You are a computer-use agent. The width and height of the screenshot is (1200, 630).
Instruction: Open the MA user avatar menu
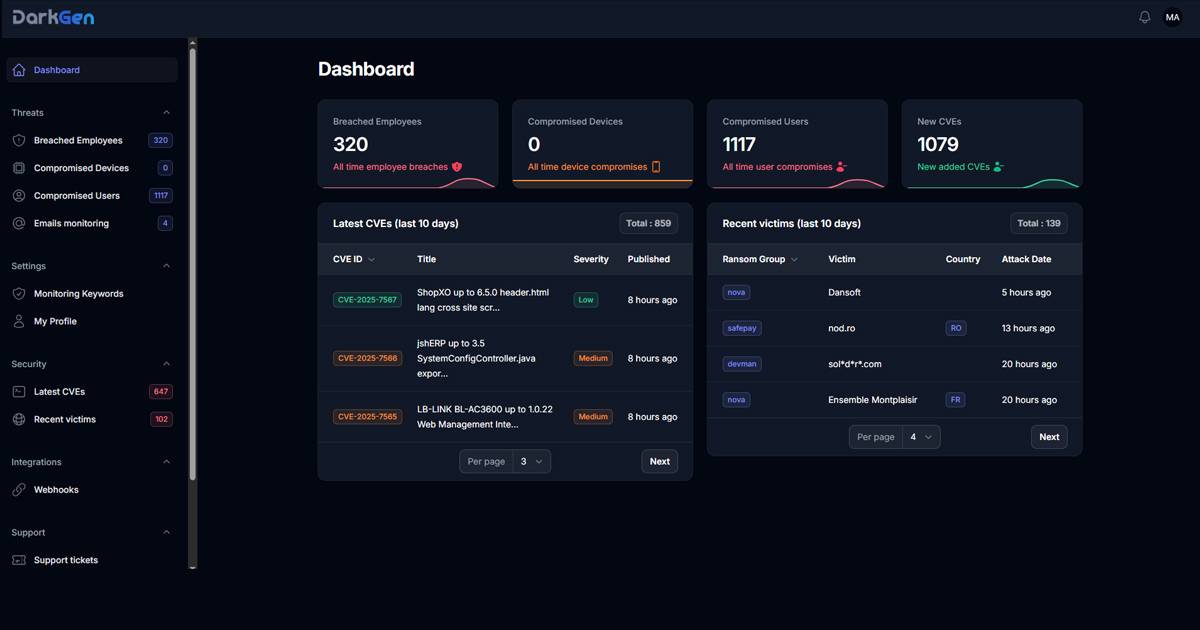pyautogui.click(x=1172, y=17)
